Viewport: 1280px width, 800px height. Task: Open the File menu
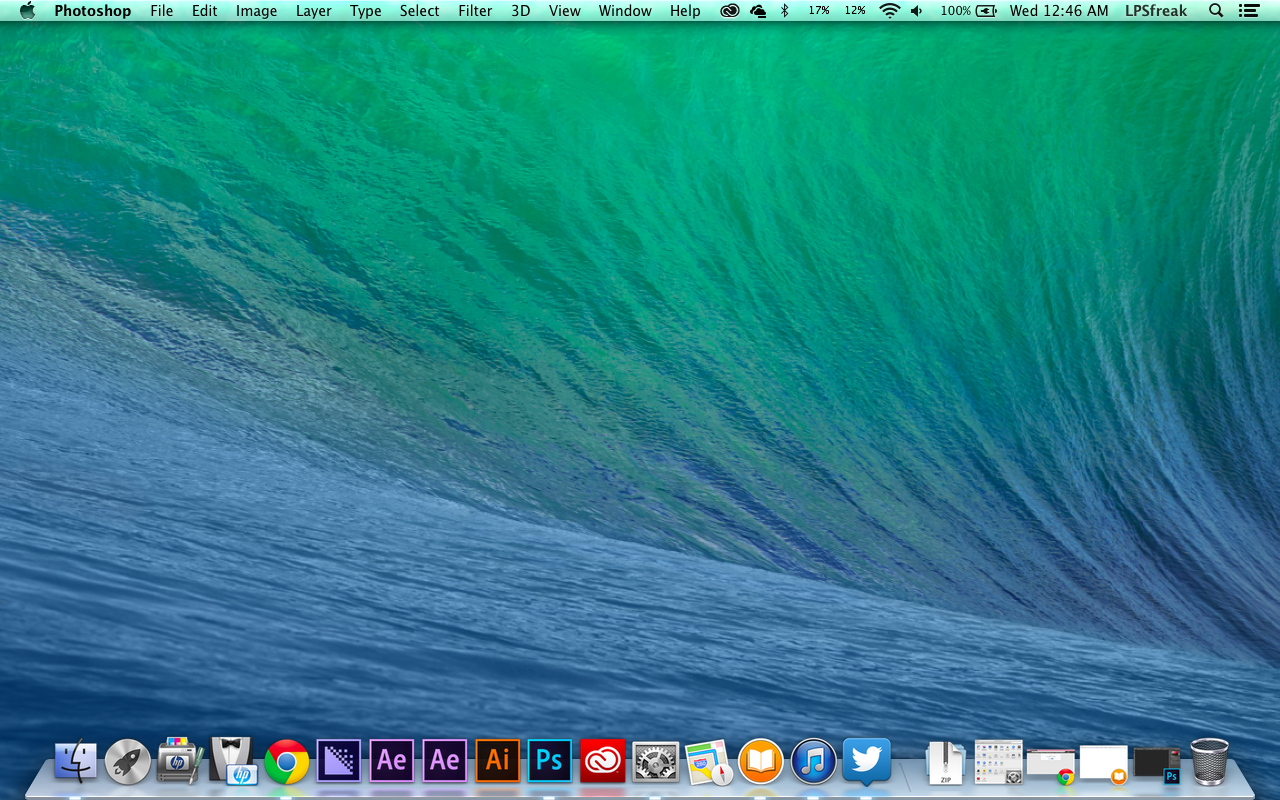coord(161,11)
